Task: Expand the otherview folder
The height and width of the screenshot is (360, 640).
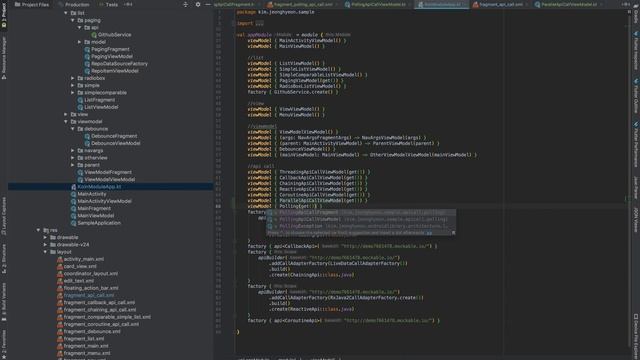Action: [x=73, y=158]
